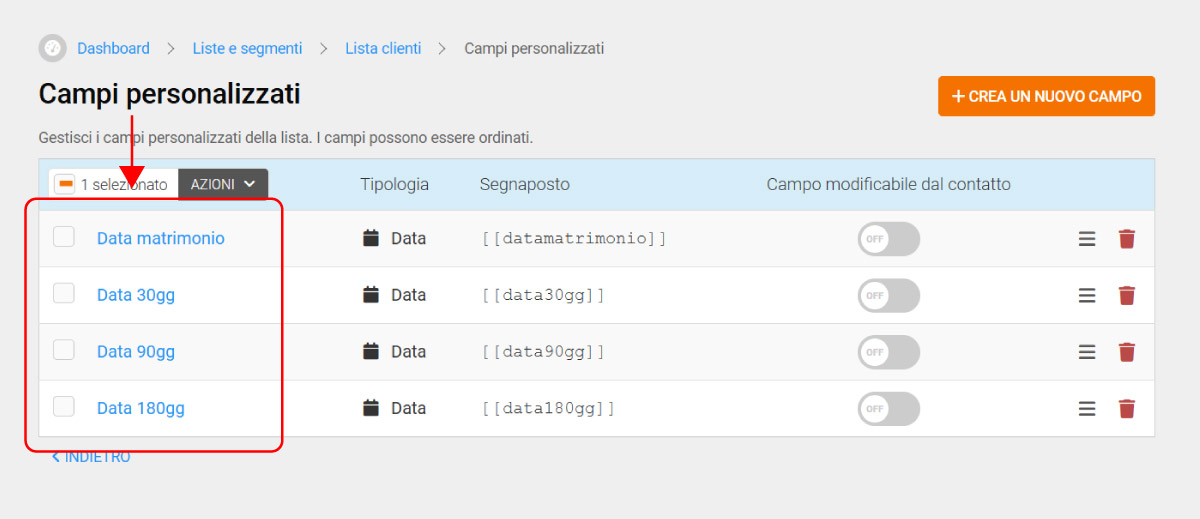Delete the Data matrimonio field via trash icon

1127,239
